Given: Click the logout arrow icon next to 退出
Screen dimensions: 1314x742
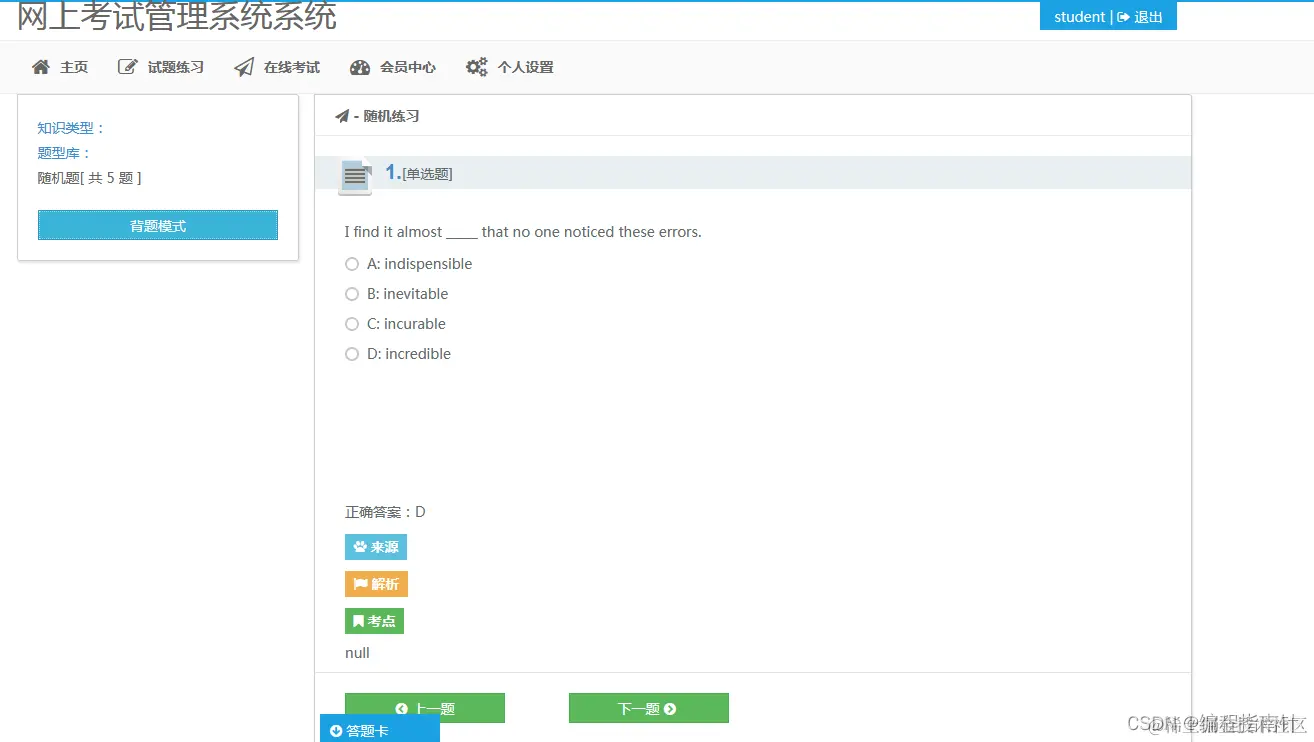Looking at the screenshot, I should (1123, 17).
